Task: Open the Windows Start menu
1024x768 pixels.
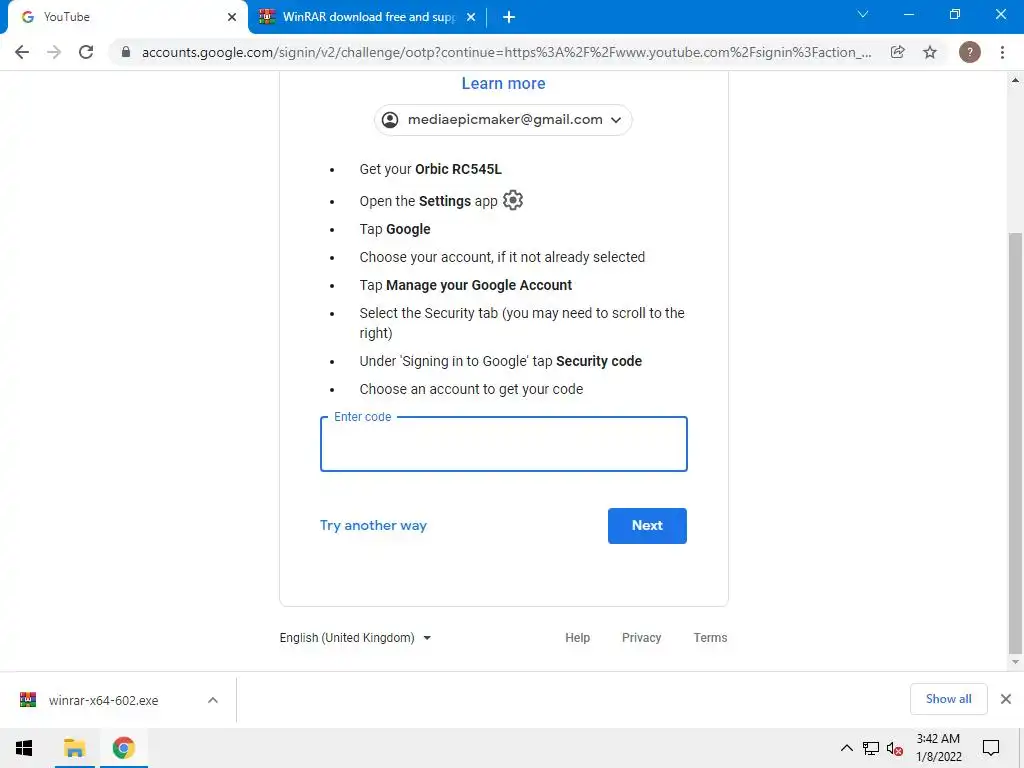Action: [x=24, y=748]
